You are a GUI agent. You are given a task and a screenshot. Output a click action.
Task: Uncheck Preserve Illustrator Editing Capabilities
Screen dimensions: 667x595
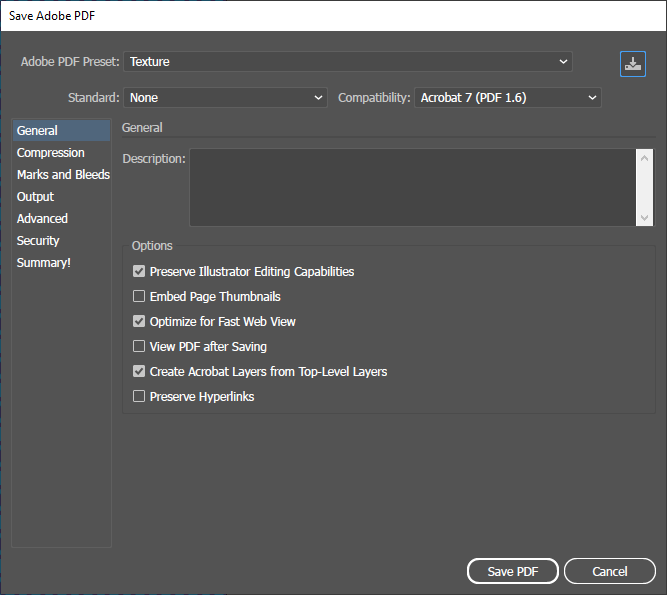coord(139,271)
